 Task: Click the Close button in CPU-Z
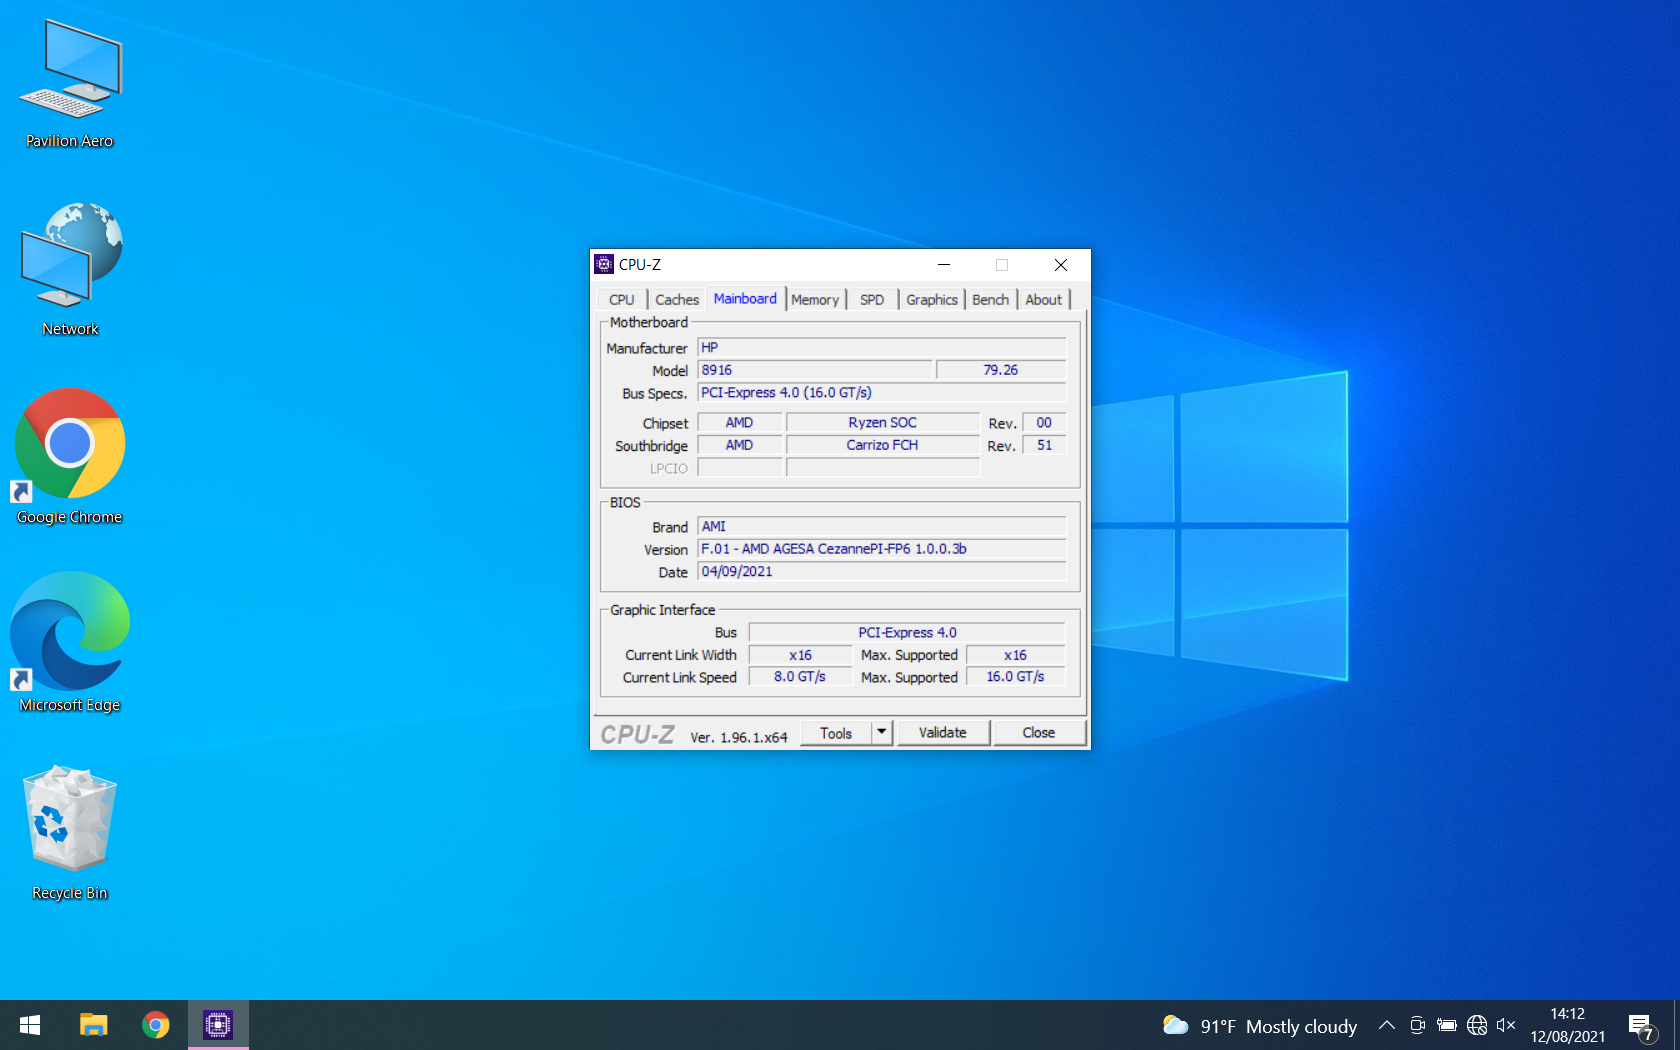[x=1039, y=733]
